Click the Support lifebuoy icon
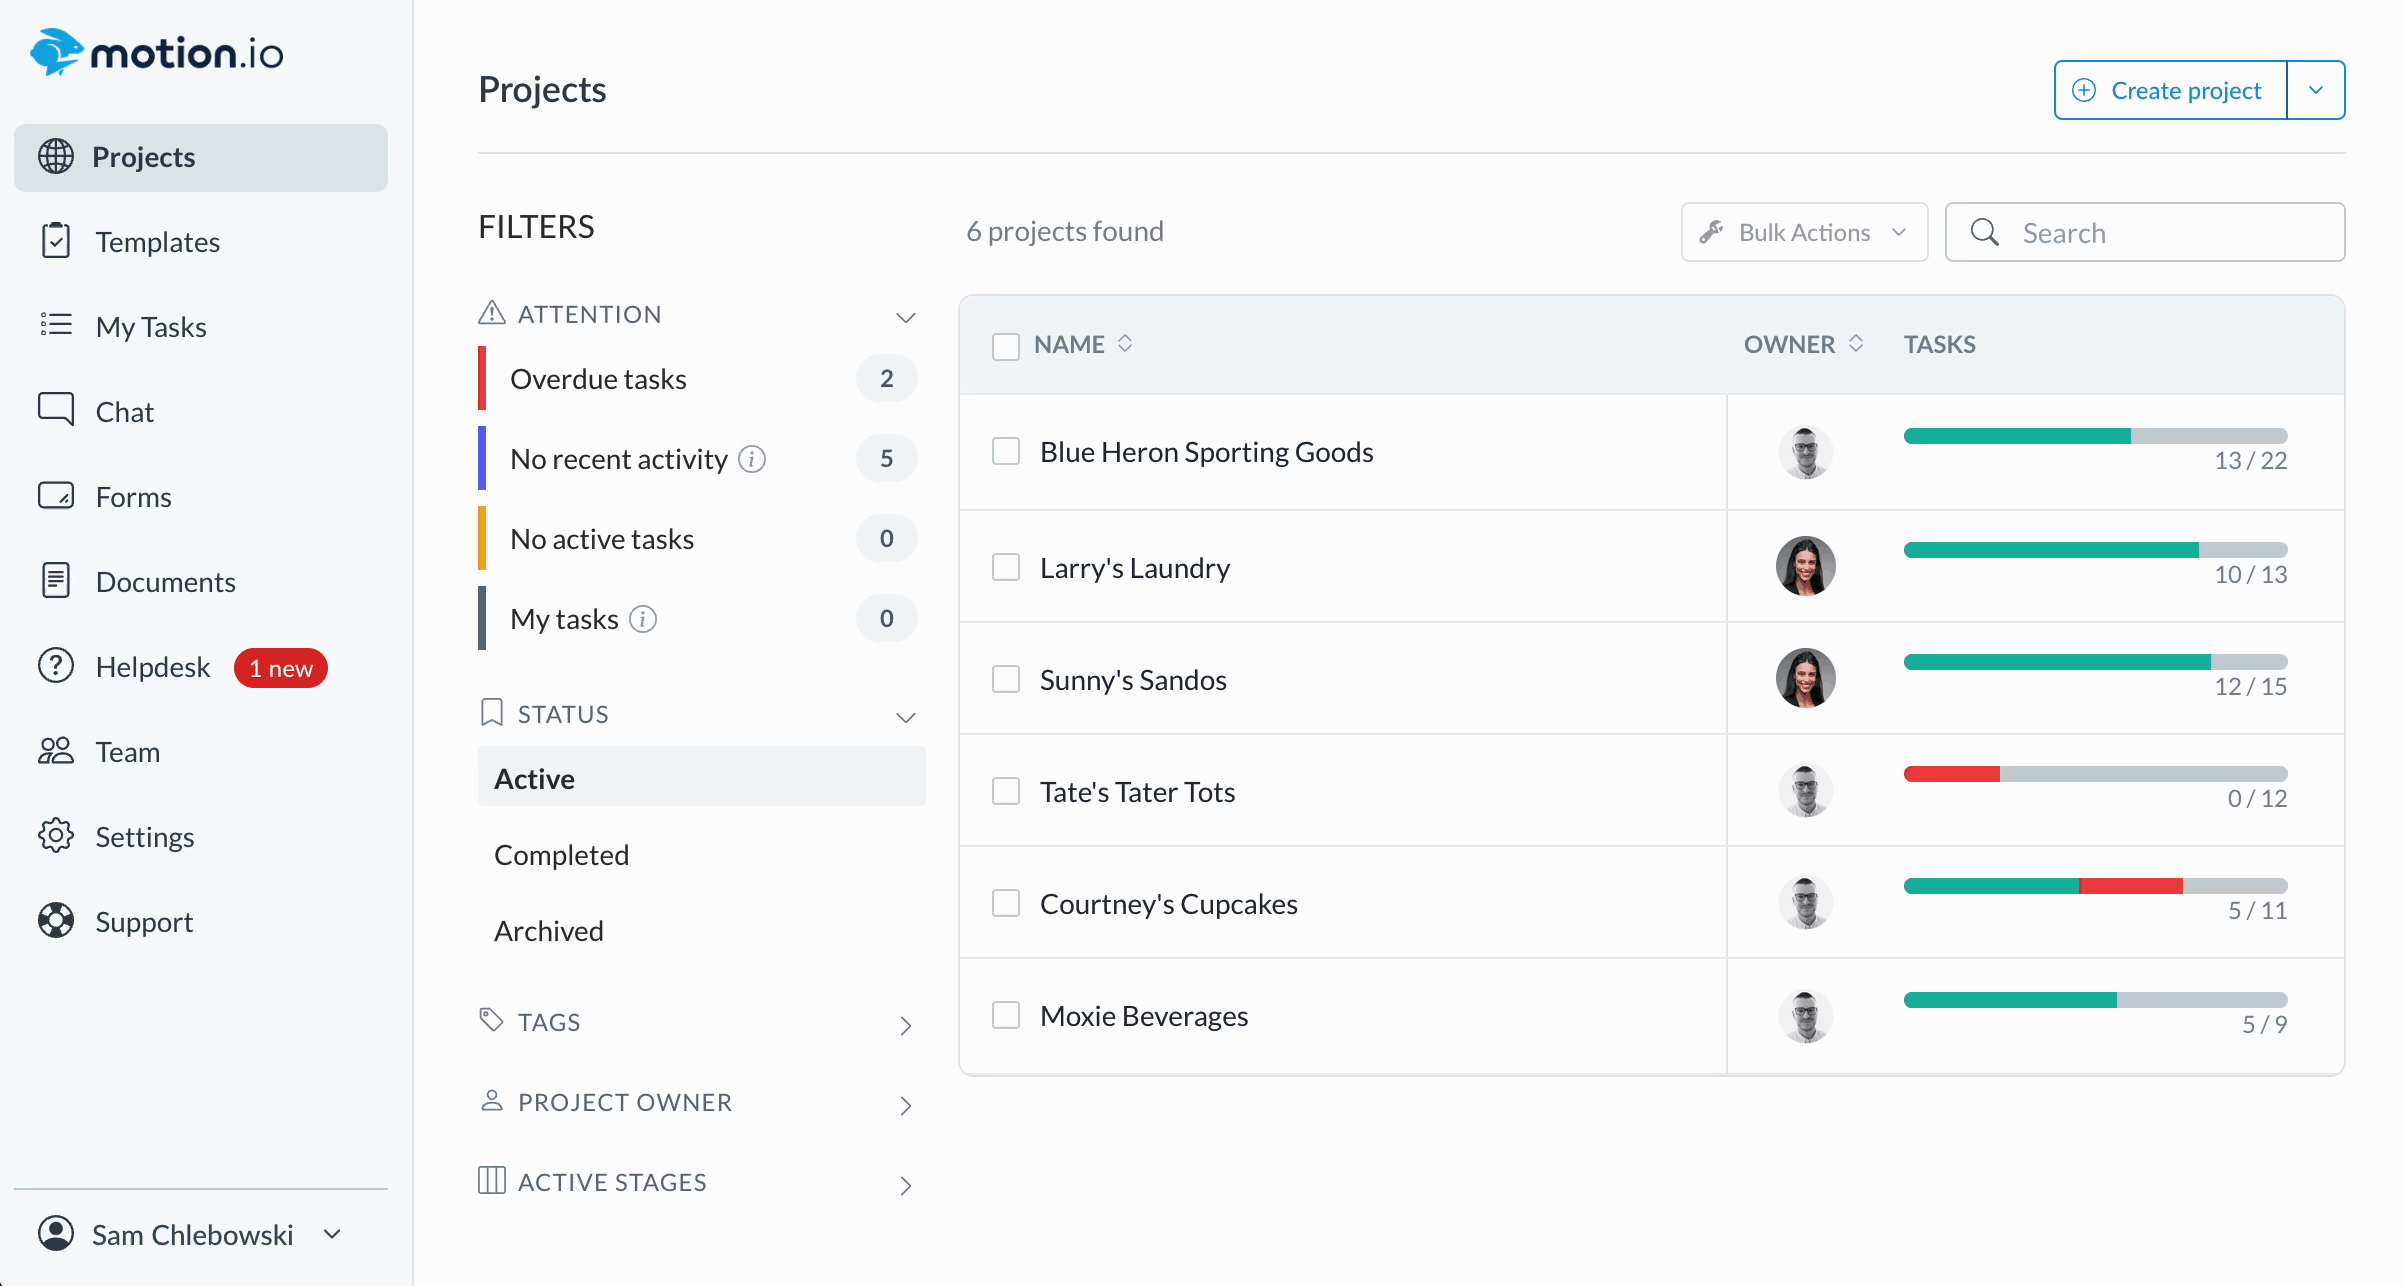Screen dimensions: 2404x1286 56,921
